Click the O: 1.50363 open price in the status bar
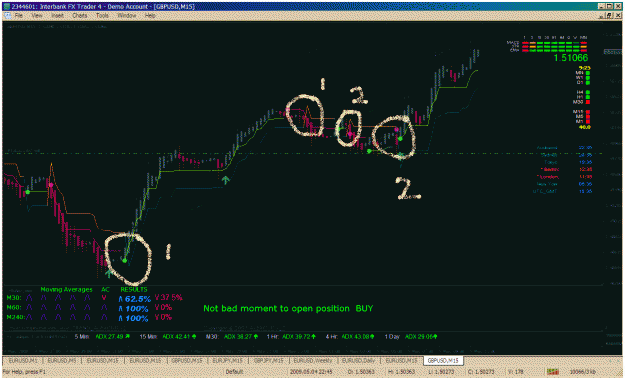 point(361,371)
